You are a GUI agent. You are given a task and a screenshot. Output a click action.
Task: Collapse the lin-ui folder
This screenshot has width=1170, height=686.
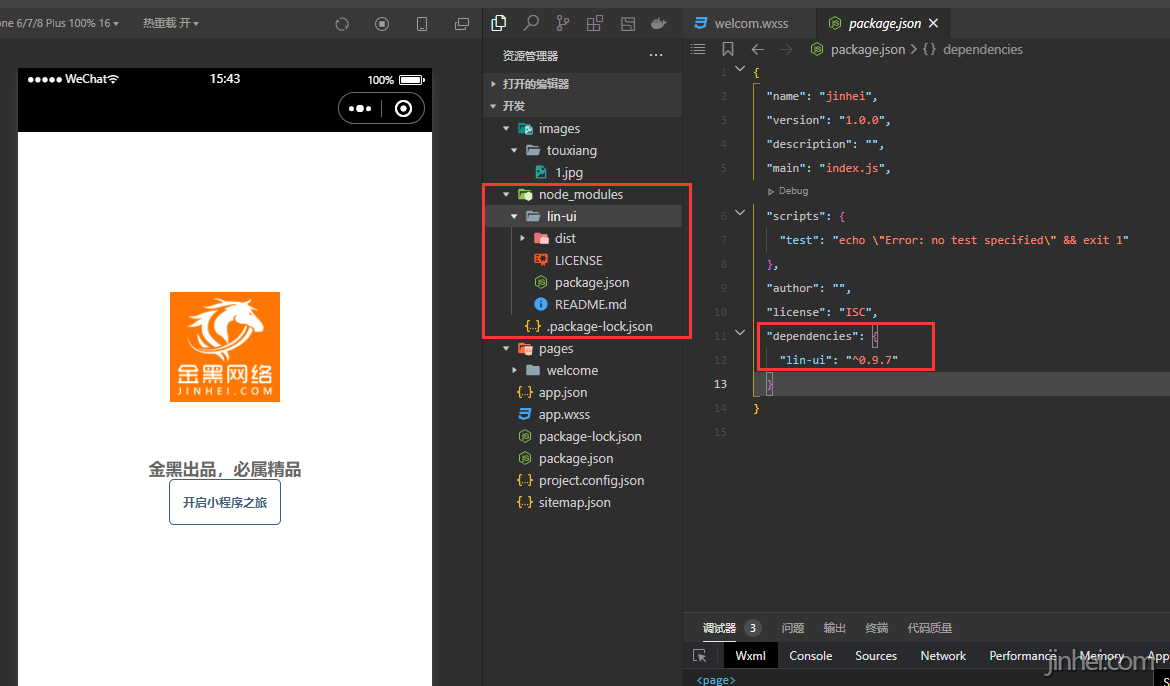[x=514, y=216]
